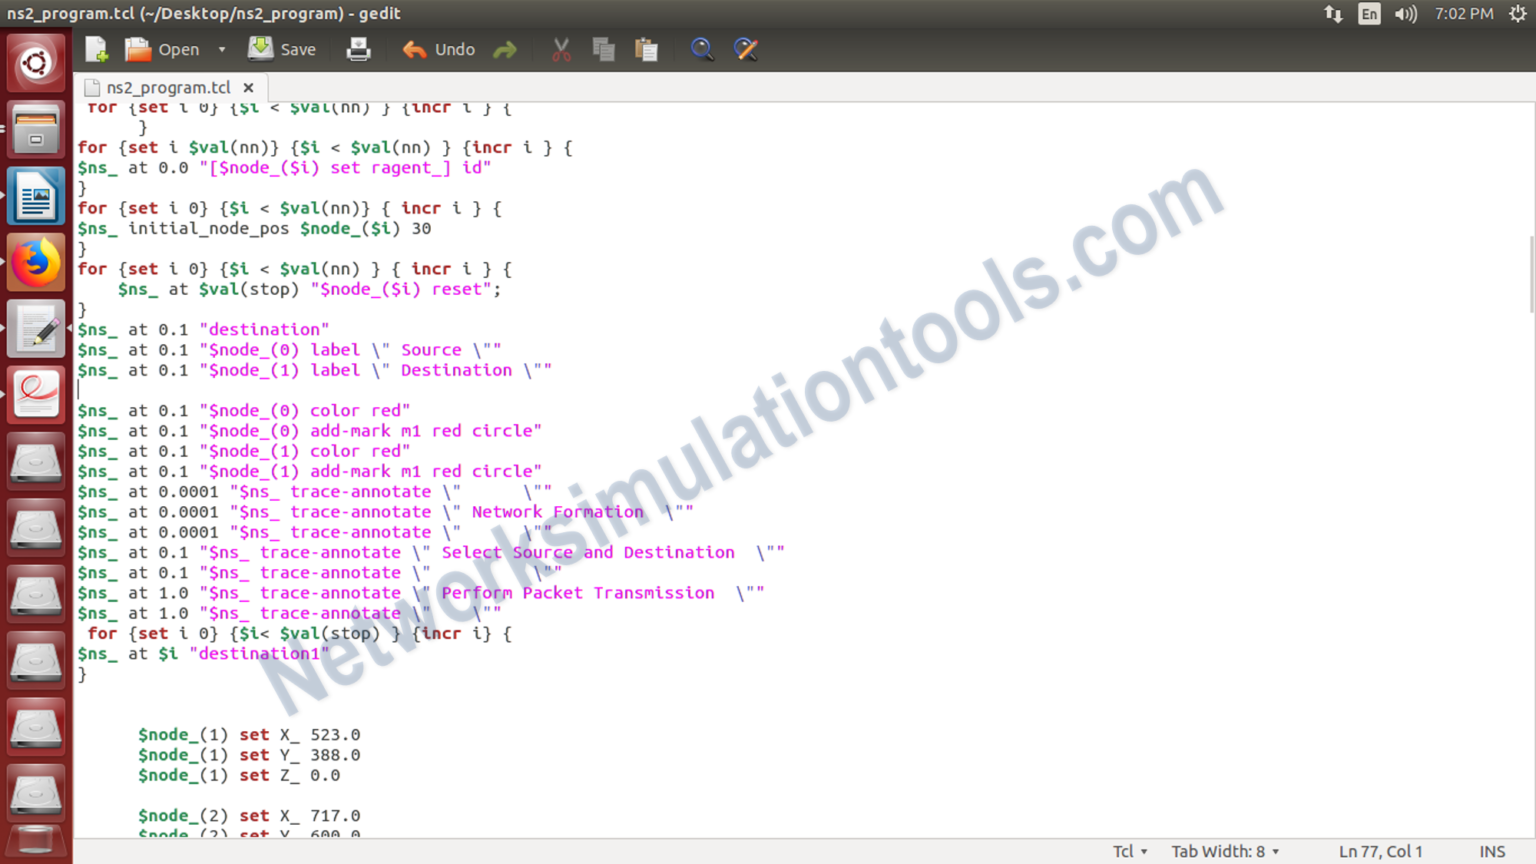
Task: Create a new document
Action: coord(95,48)
